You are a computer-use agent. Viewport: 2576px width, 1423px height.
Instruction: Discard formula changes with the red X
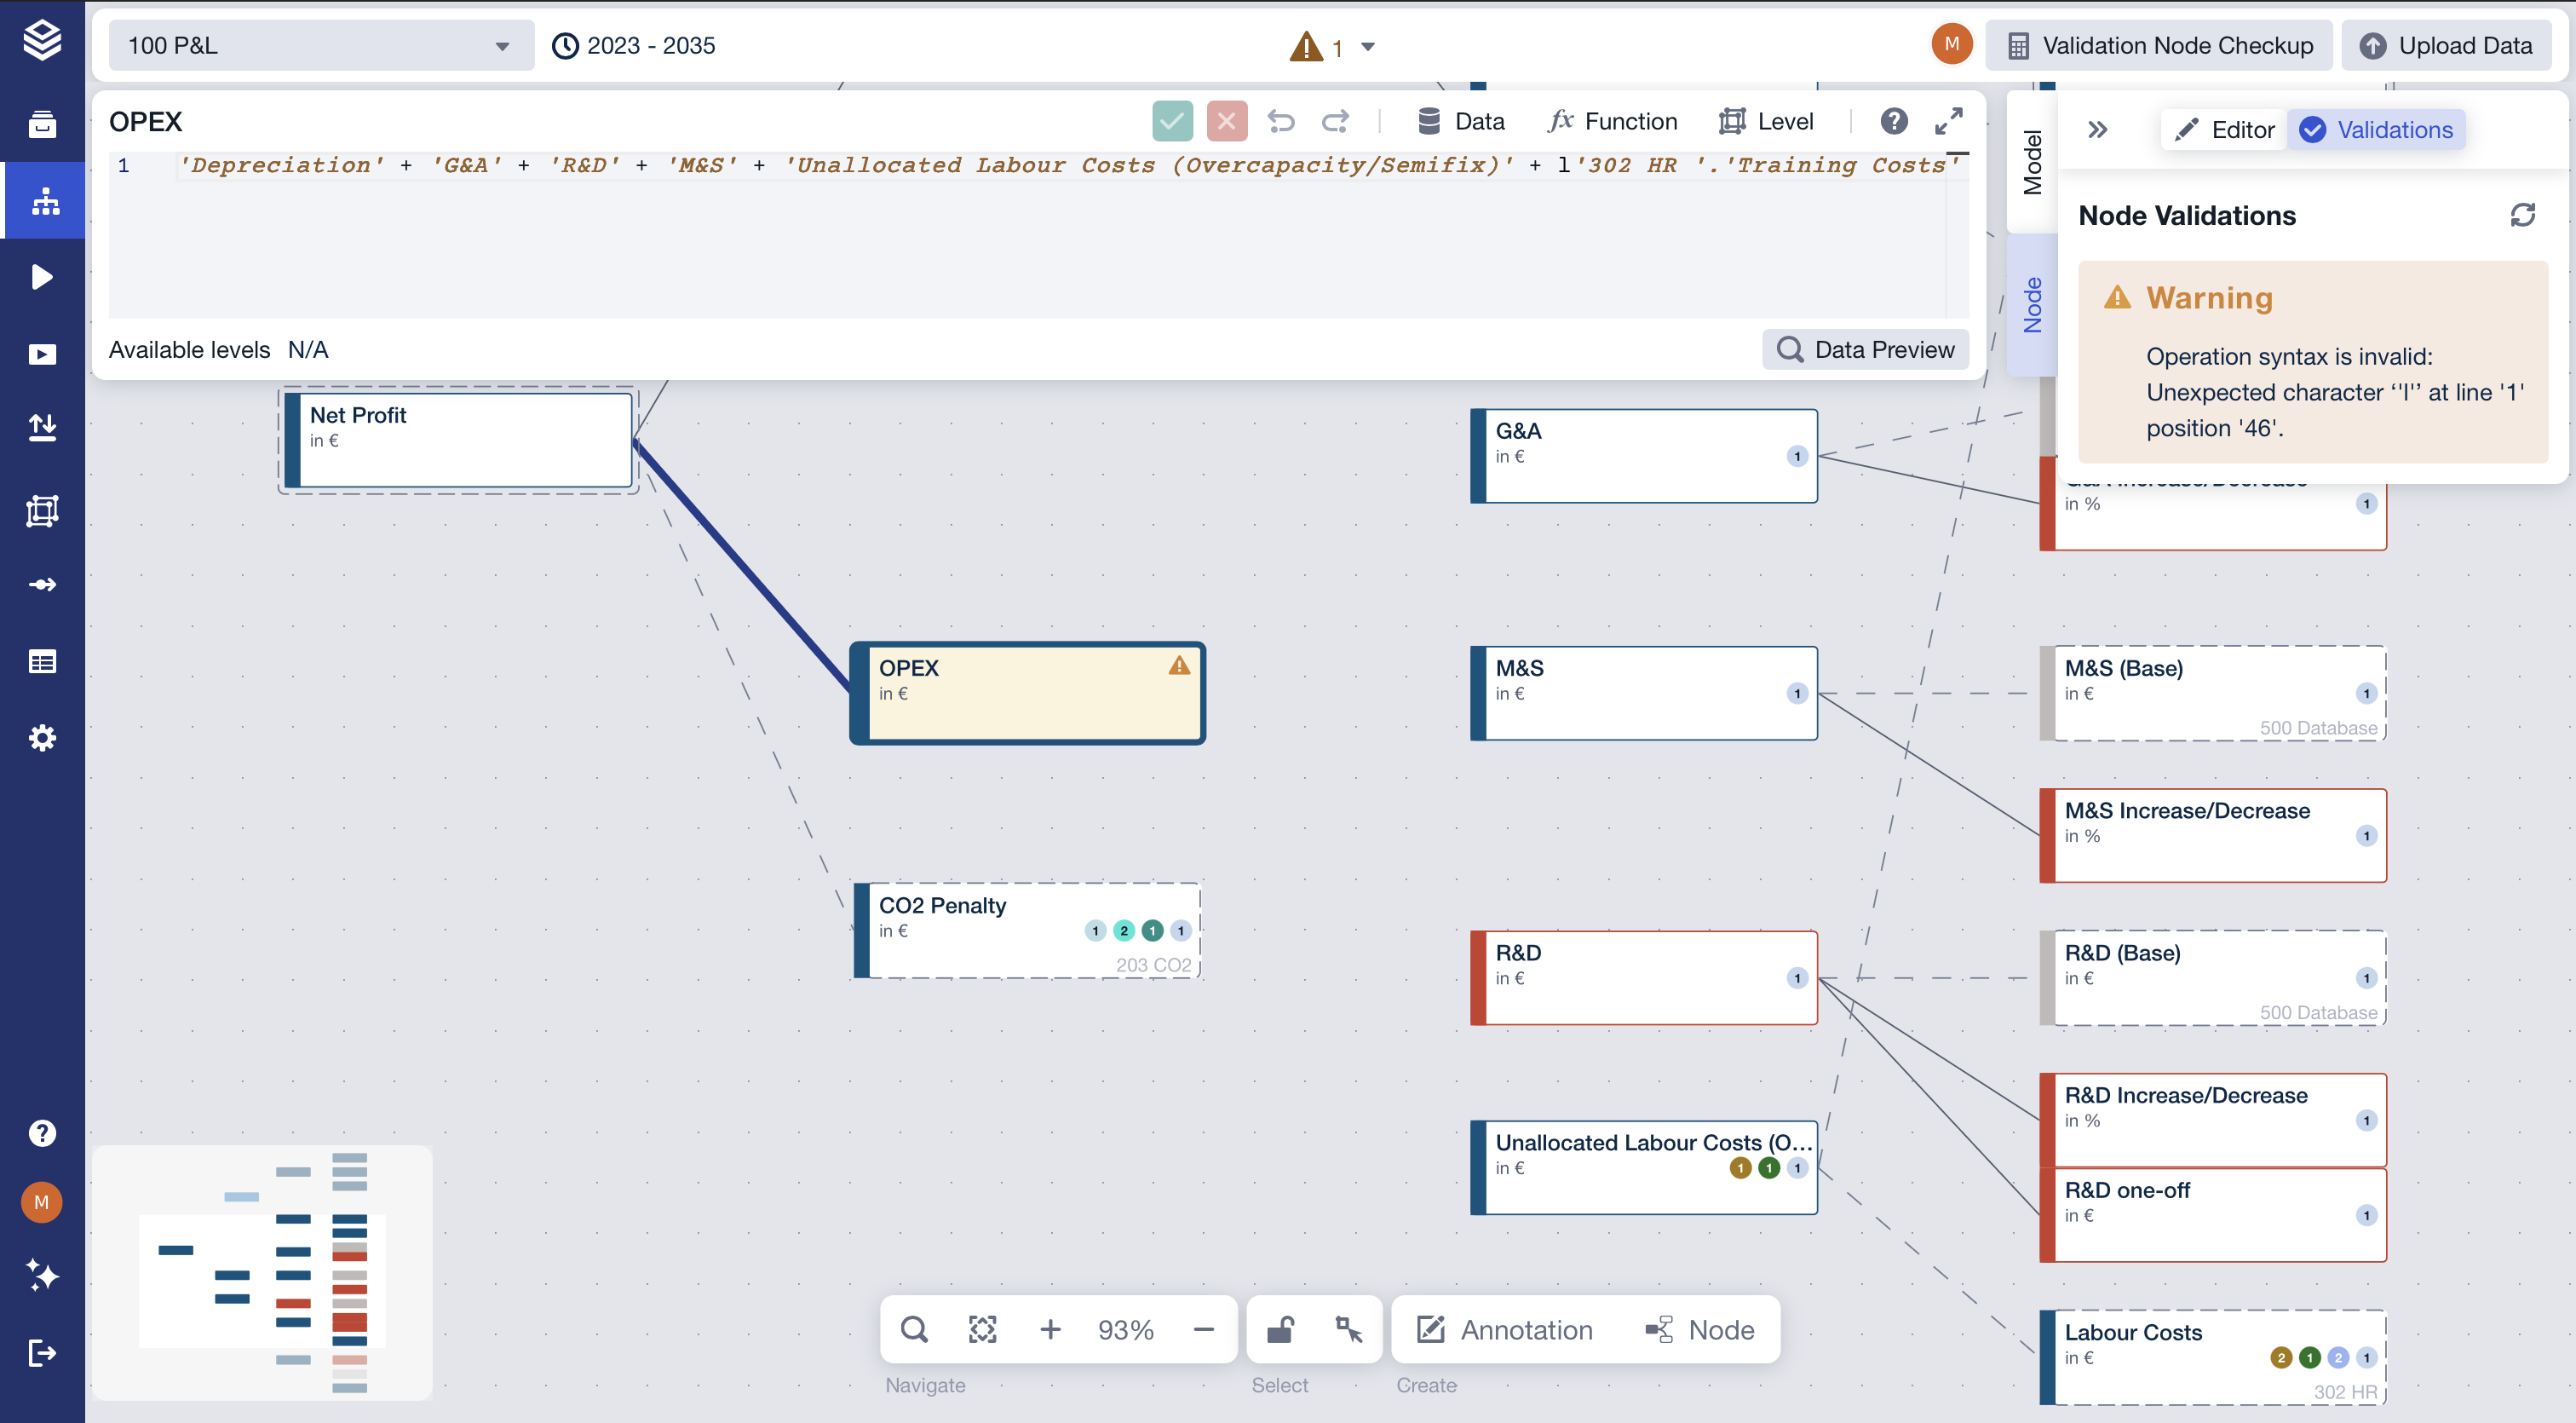[1227, 121]
